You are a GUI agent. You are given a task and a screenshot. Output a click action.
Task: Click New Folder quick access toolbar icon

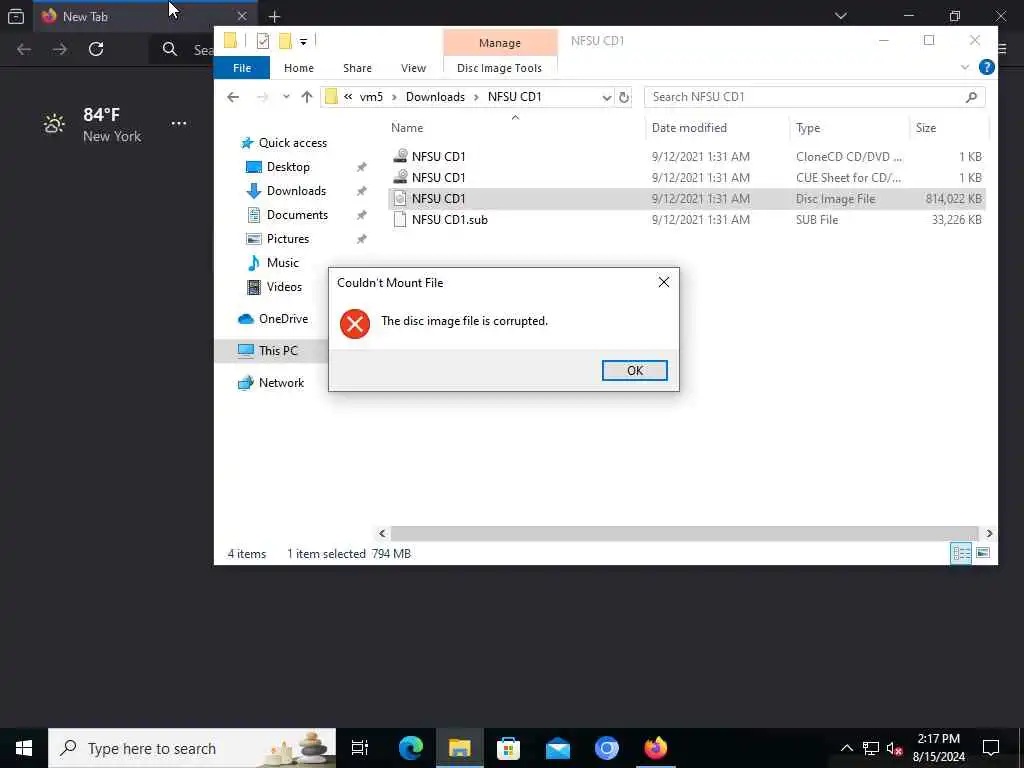tap(285, 41)
